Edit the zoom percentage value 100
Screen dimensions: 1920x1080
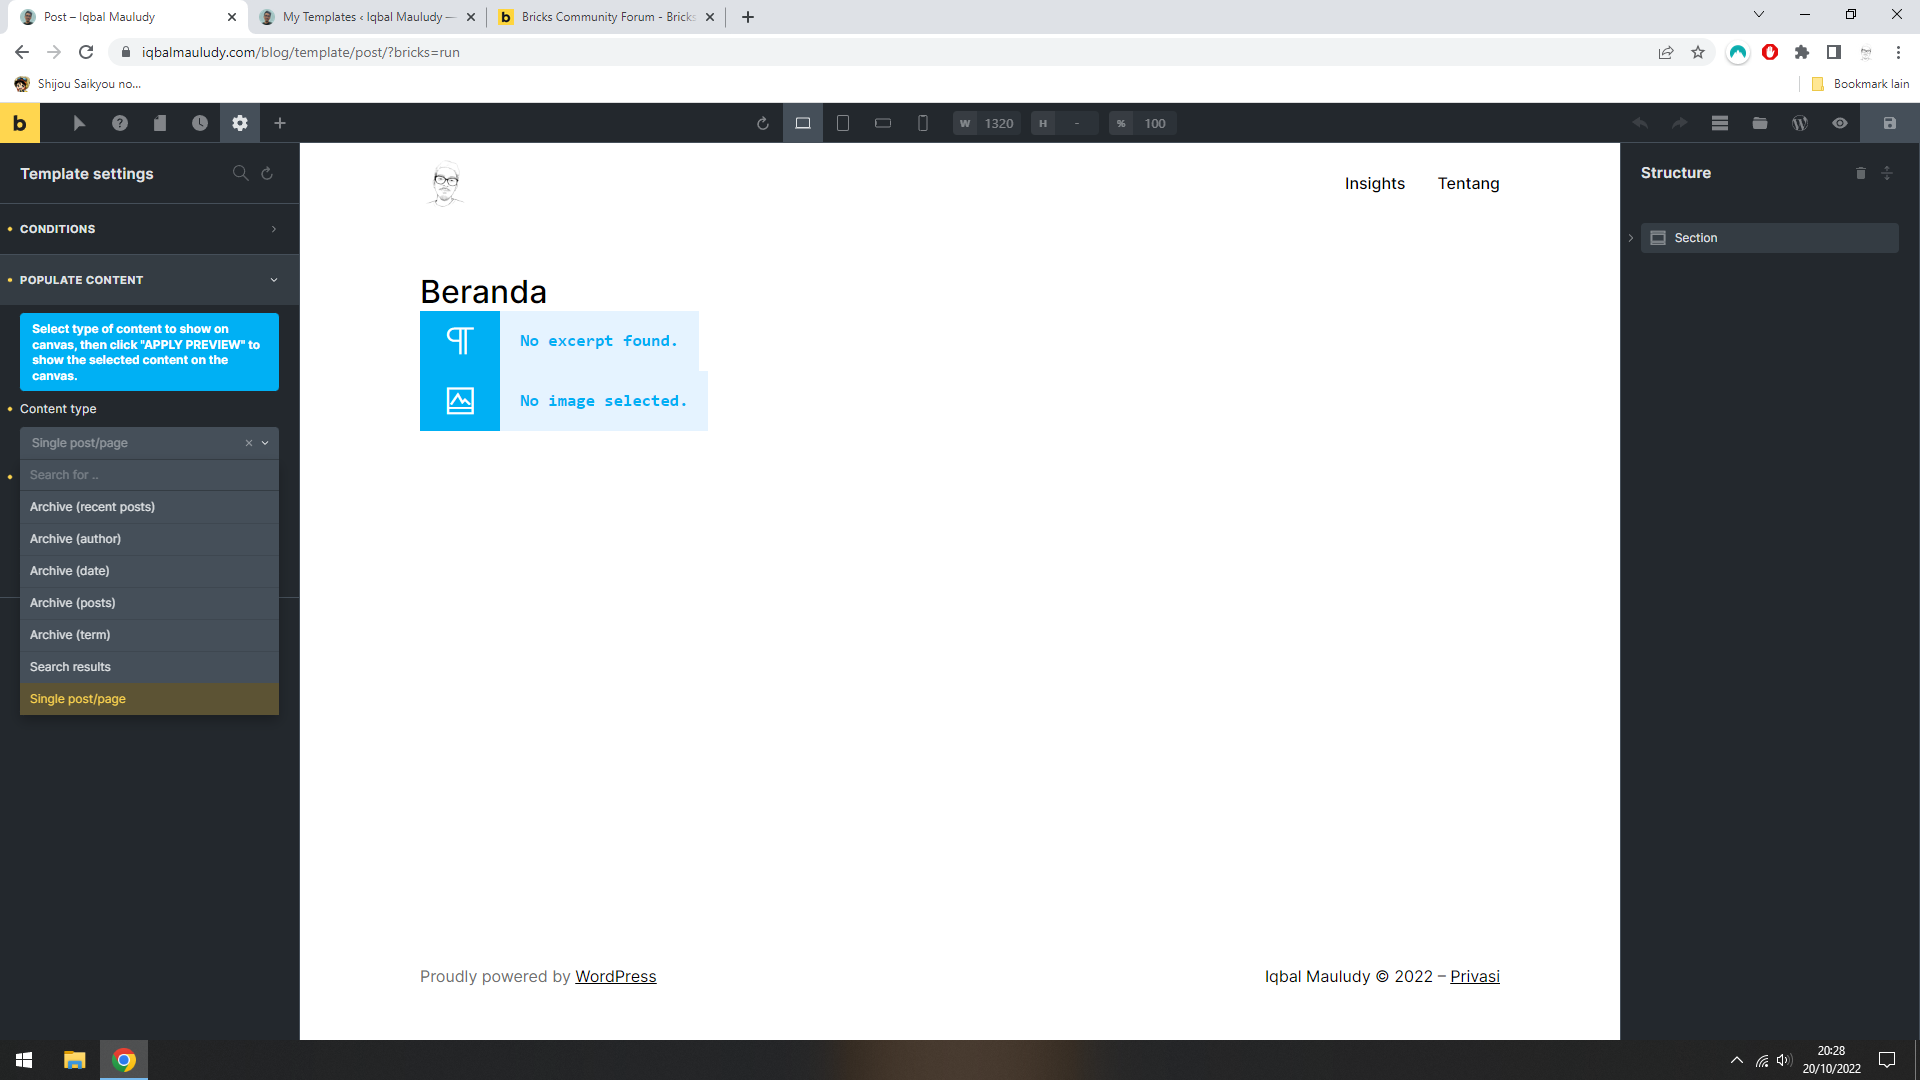tap(1155, 123)
